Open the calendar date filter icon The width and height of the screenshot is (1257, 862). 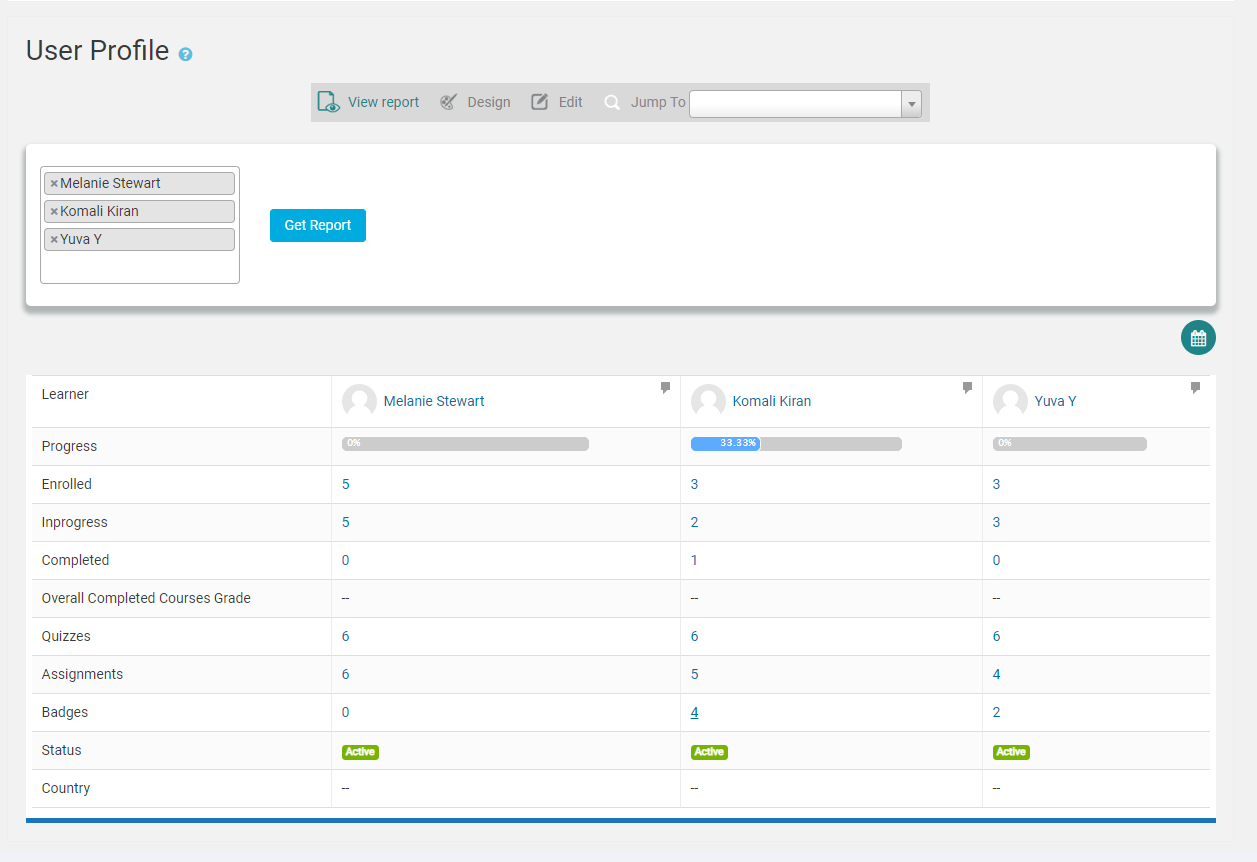1198,338
